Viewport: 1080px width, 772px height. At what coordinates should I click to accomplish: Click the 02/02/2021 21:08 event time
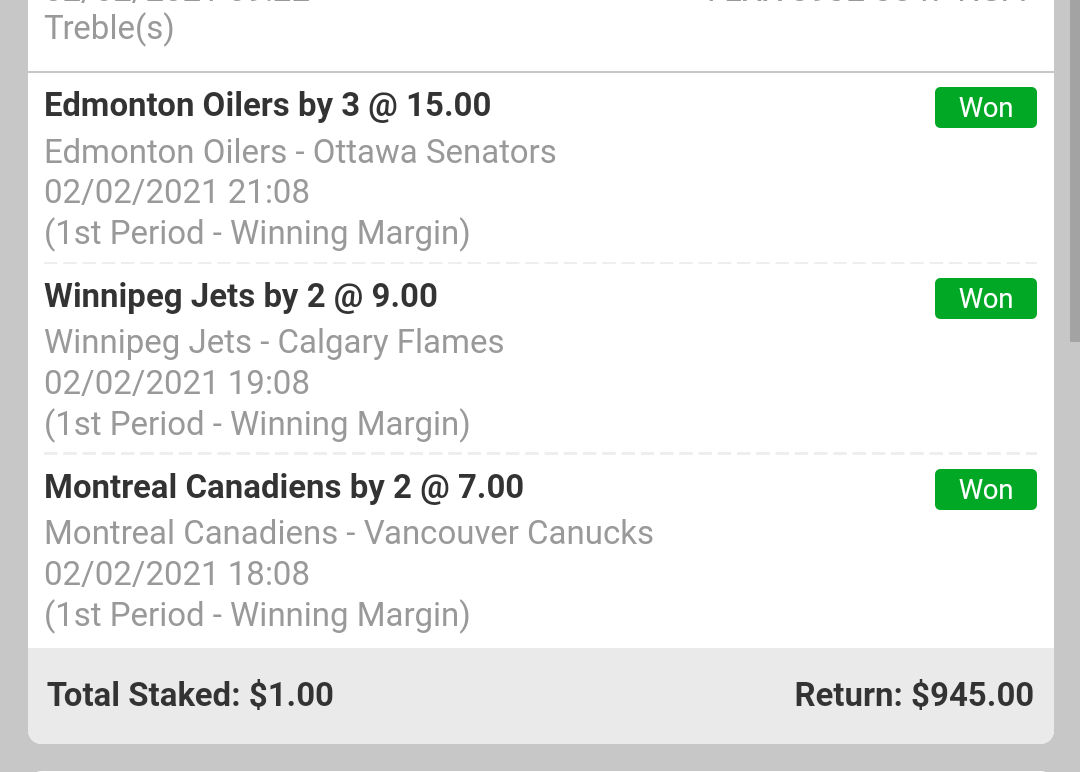pyautogui.click(x=177, y=192)
